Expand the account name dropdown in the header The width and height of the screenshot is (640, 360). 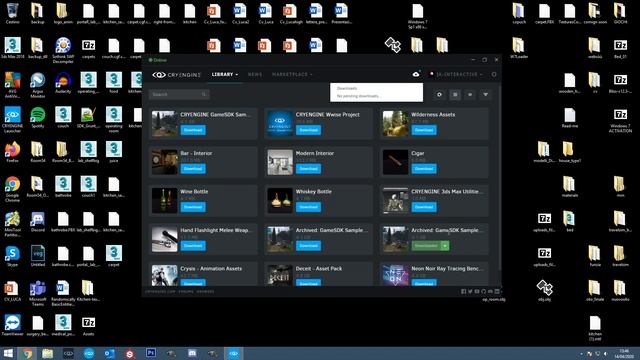click(459, 74)
